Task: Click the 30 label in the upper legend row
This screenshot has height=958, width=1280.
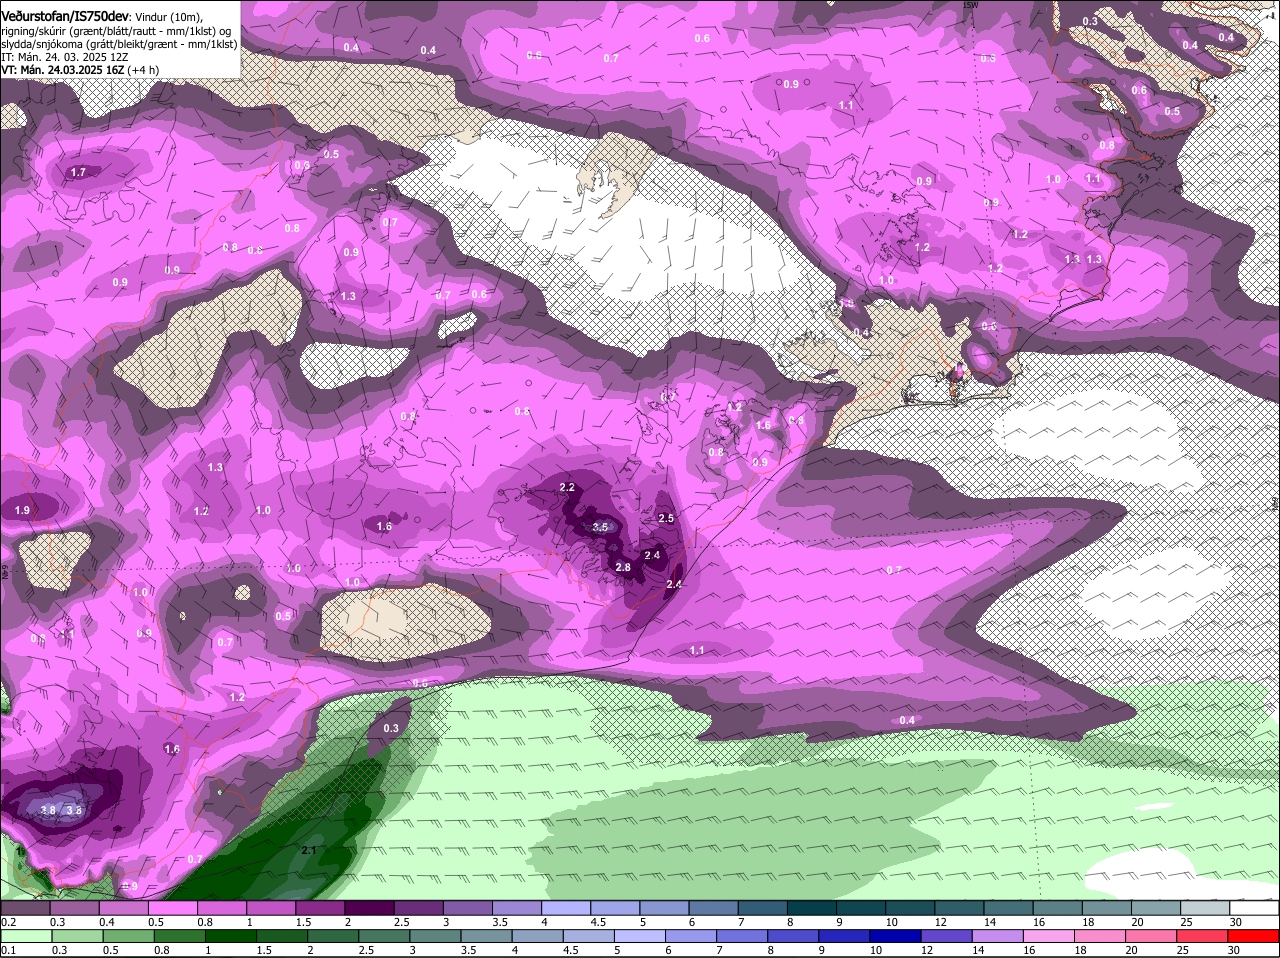Action: (1236, 921)
